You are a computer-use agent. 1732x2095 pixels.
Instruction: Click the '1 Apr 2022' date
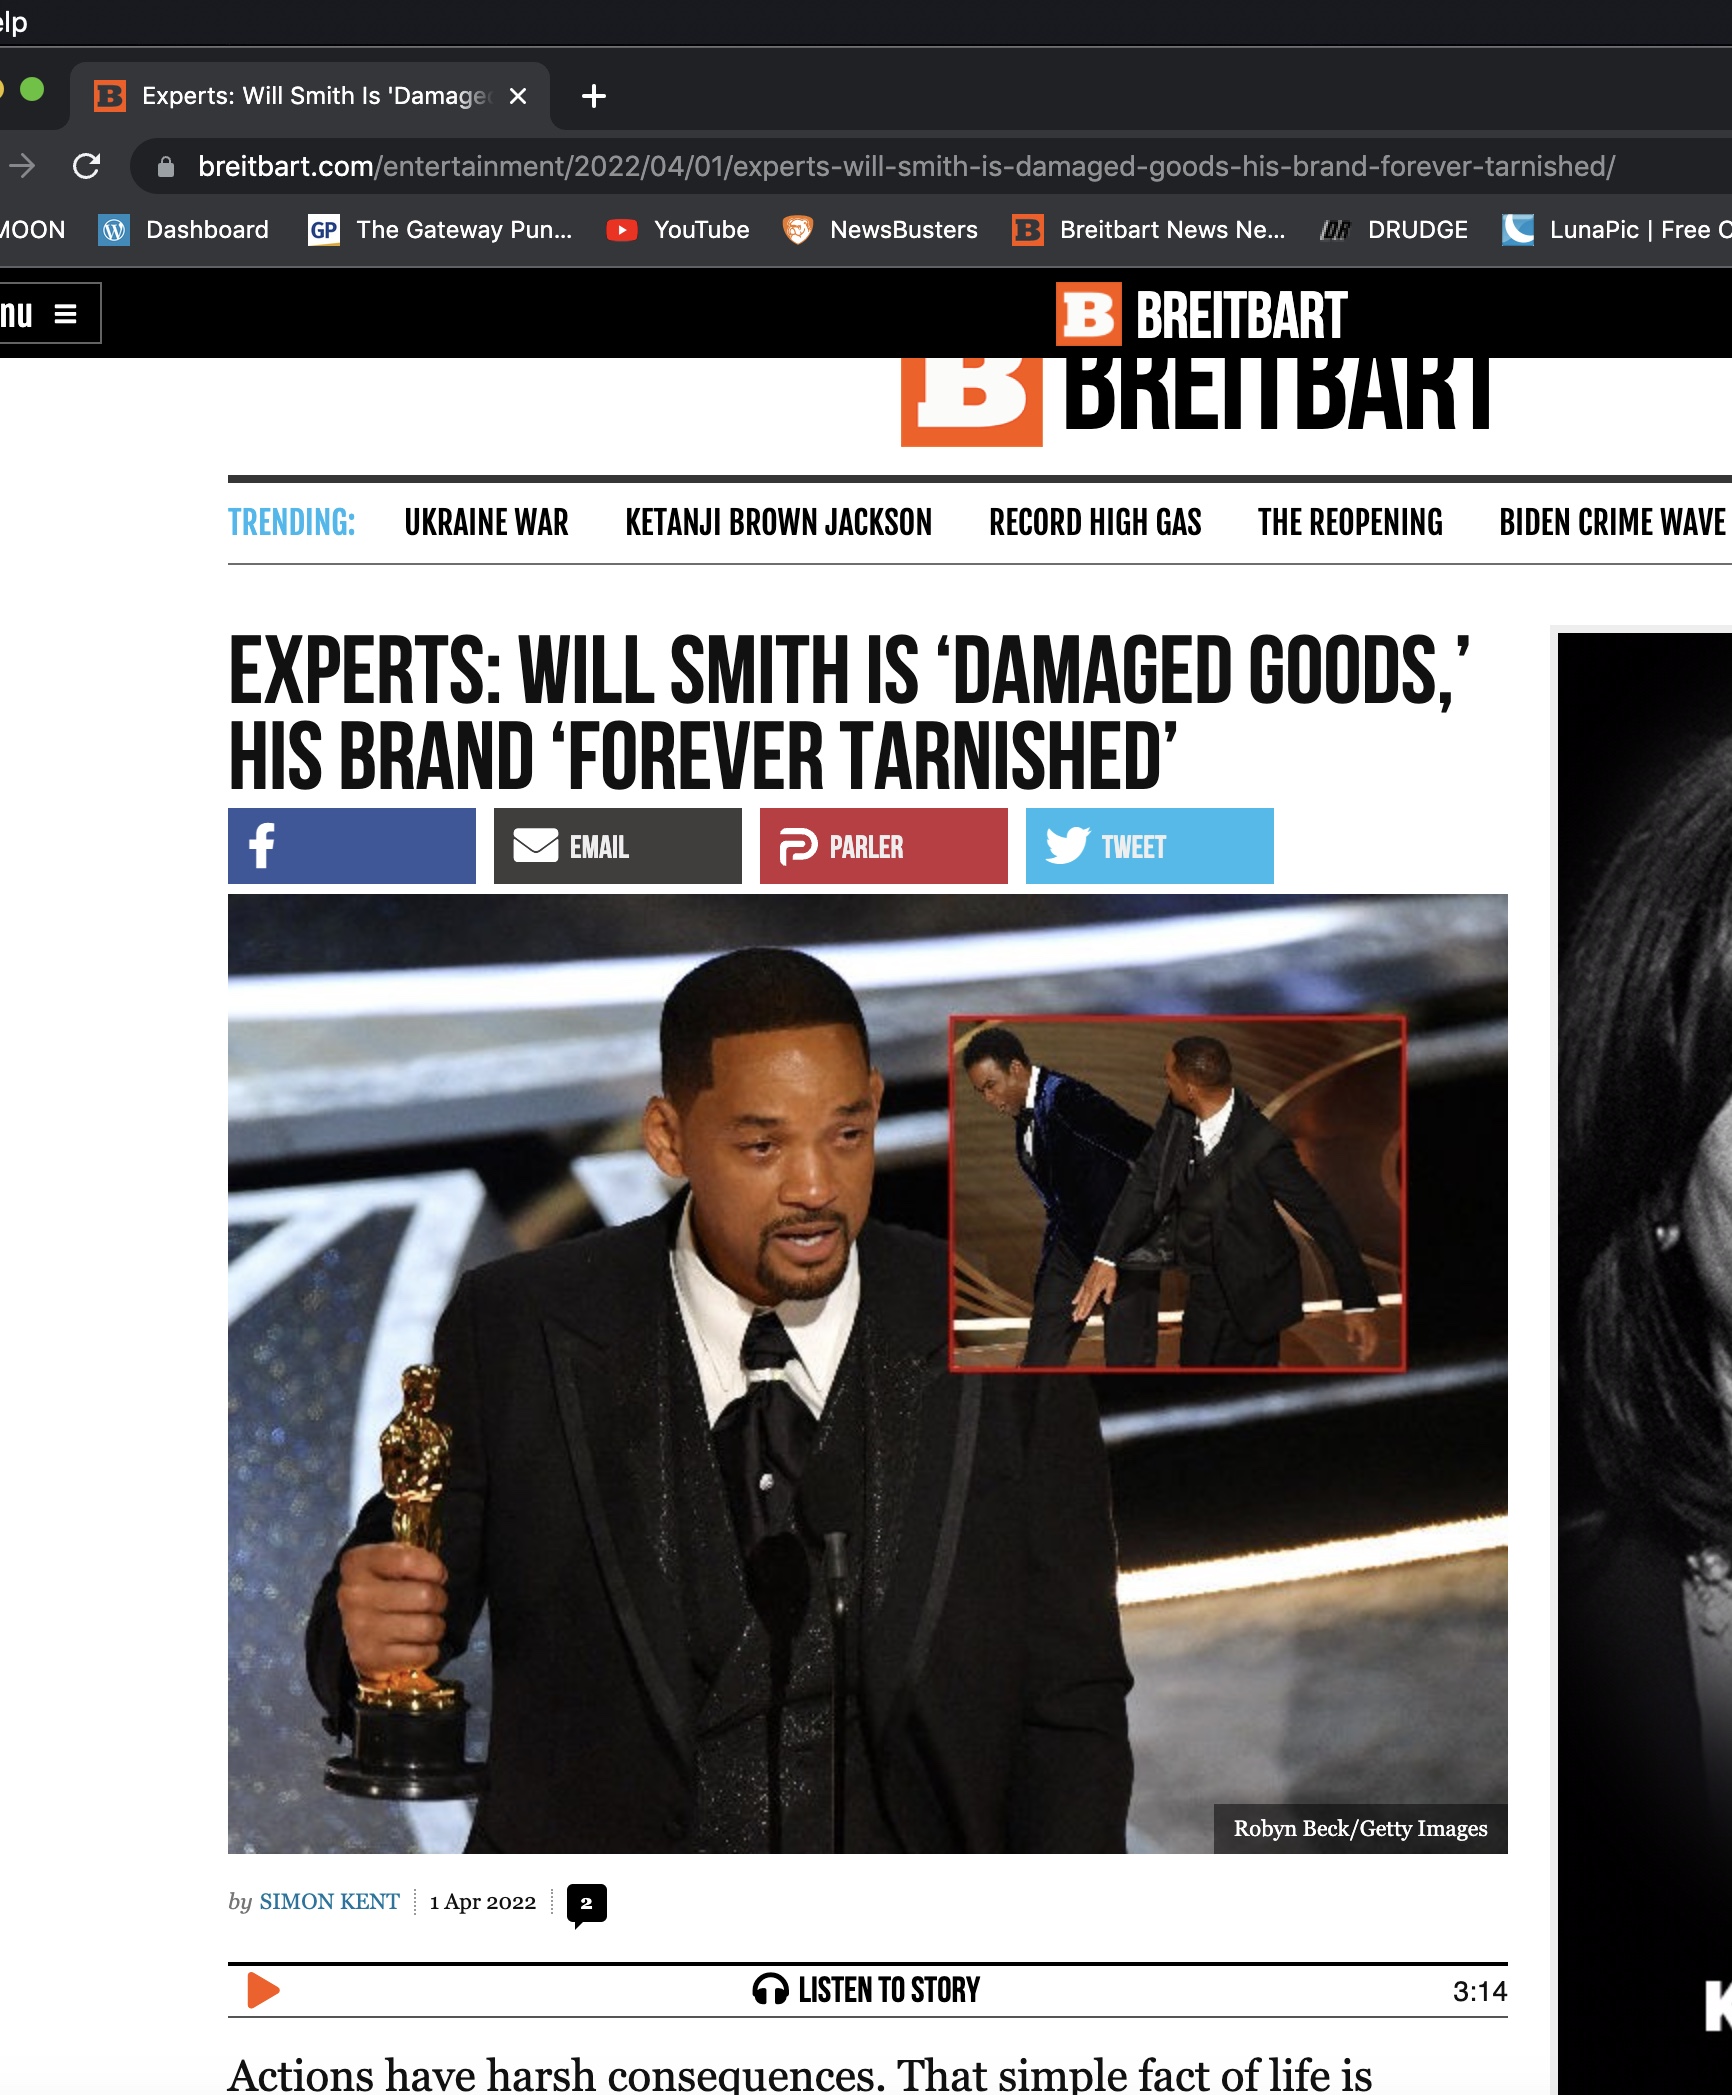coord(483,1902)
